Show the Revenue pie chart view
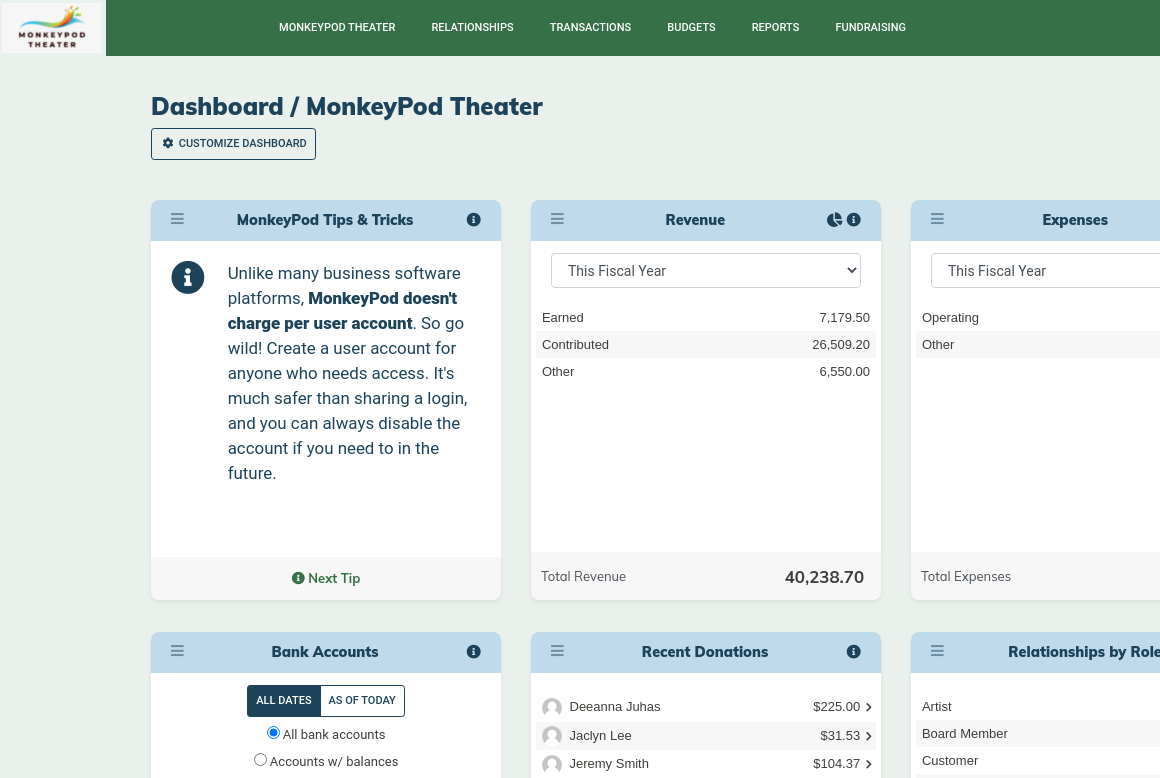1160x778 pixels. [x=834, y=220]
